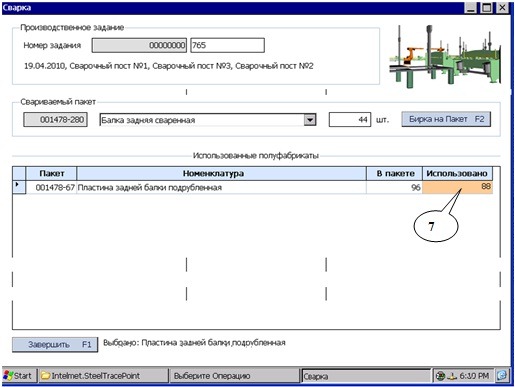Select the table cell 001478-67
Viewport: 515px width, 387px height.
pyautogui.click(x=51, y=187)
